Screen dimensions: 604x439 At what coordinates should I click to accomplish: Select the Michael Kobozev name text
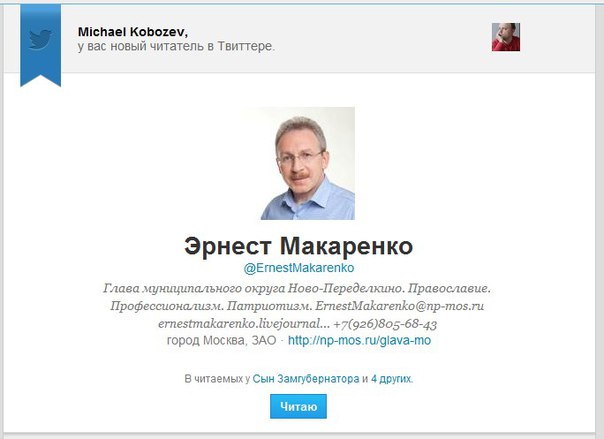point(133,32)
